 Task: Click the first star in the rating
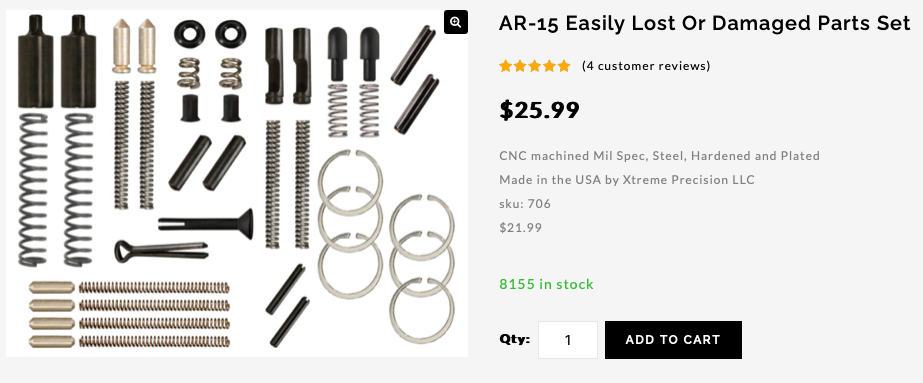[506, 66]
